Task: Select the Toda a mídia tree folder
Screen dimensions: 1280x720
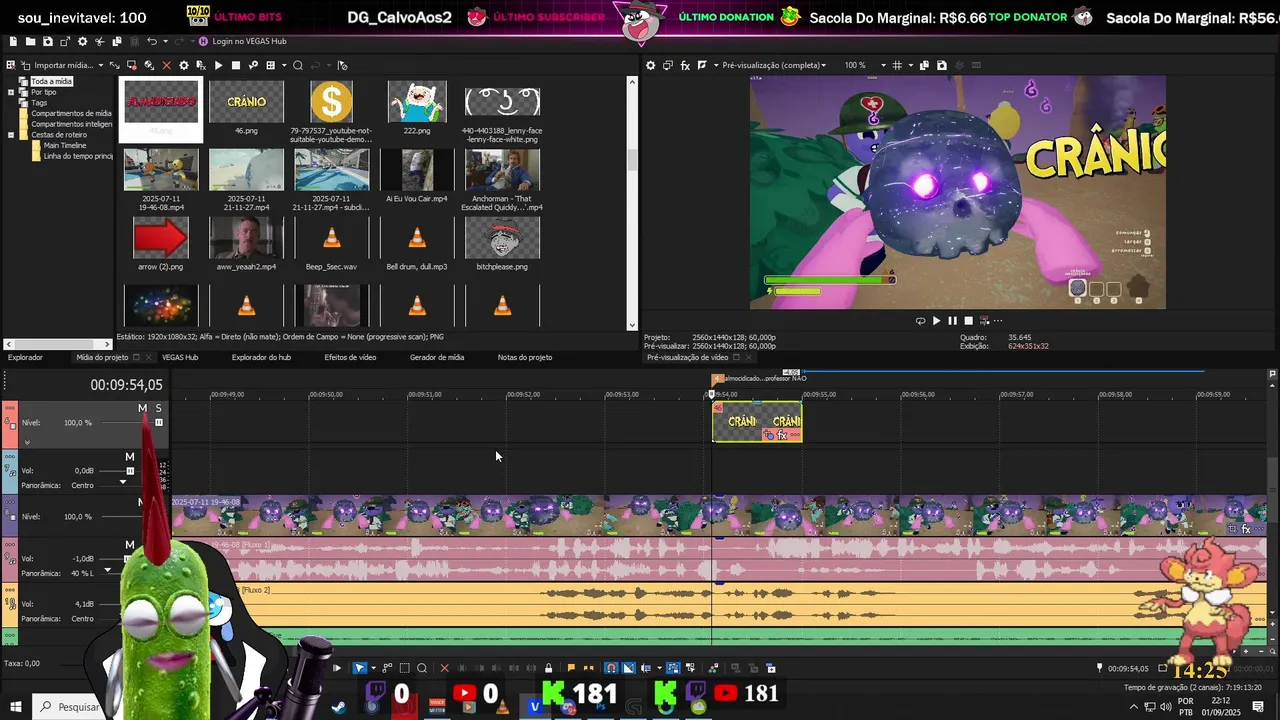Action: 51,81
